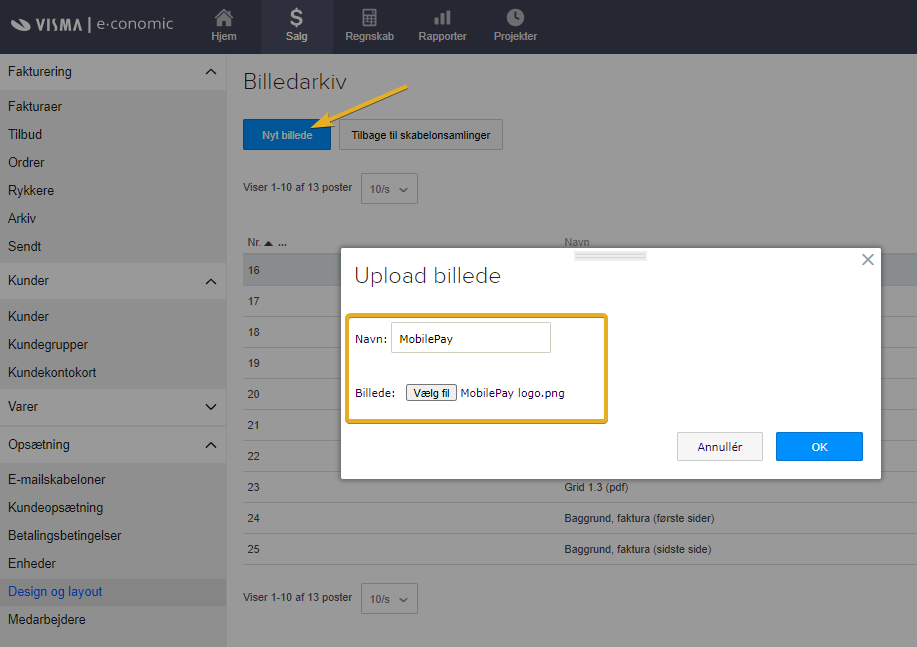The height and width of the screenshot is (647, 917).
Task: Open the top 10/s page size dropdown
Action: (389, 189)
